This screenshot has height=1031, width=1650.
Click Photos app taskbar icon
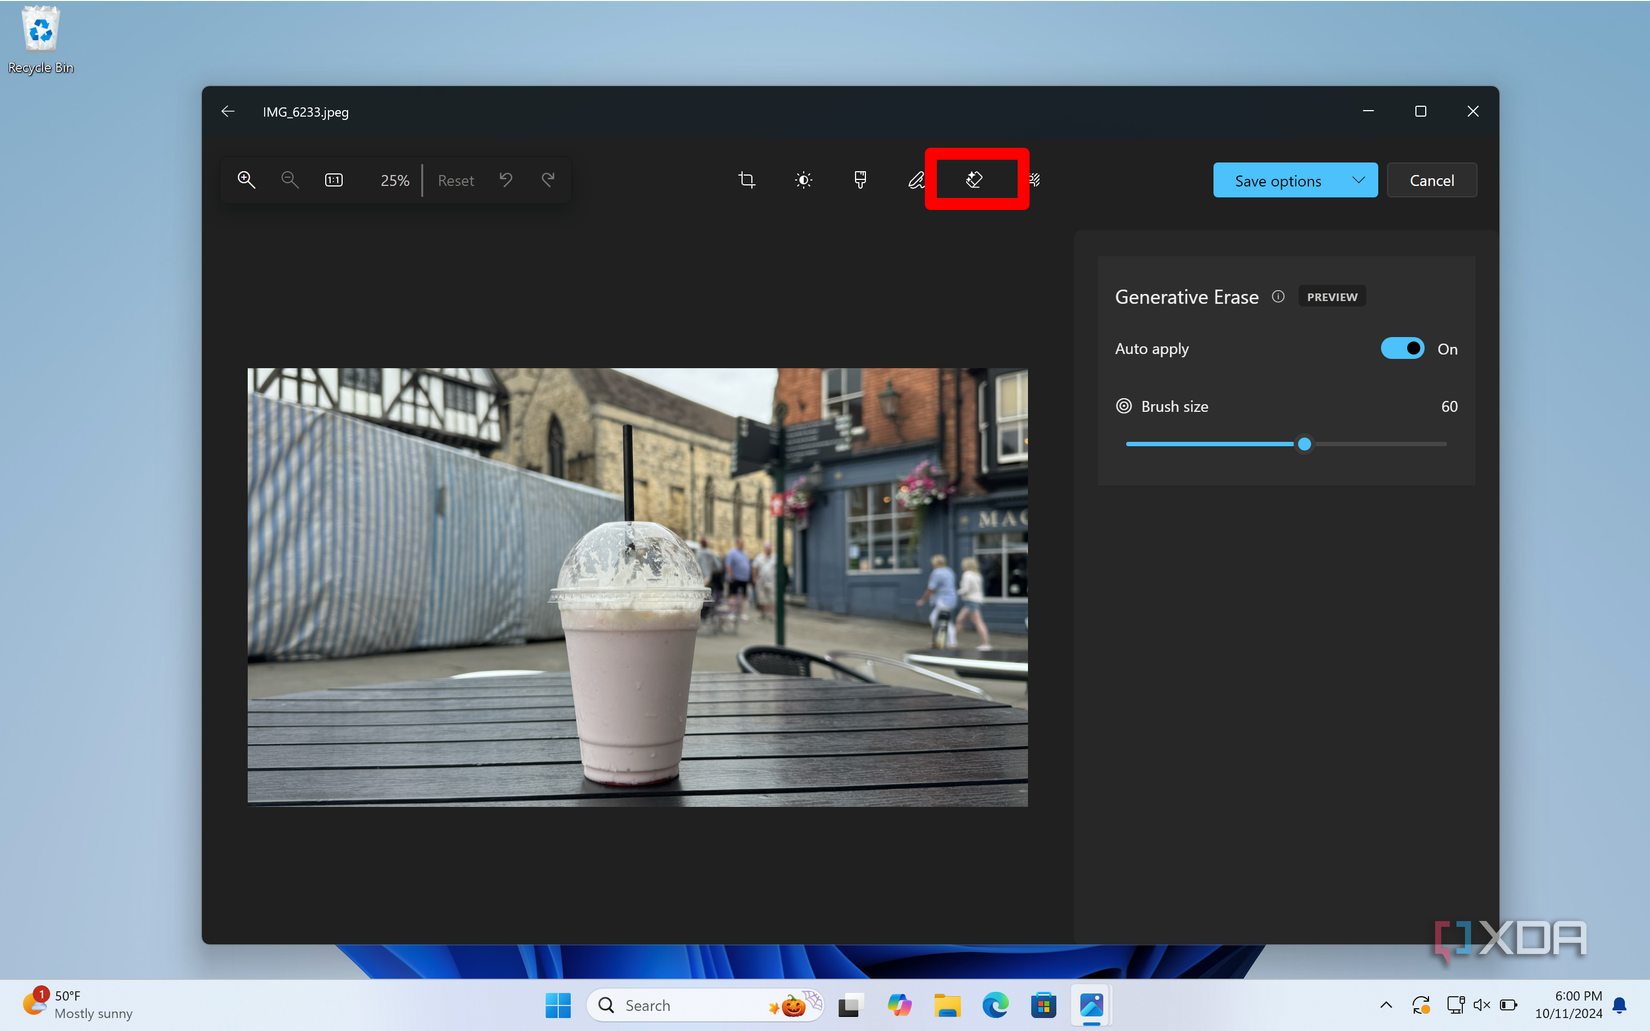pos(1092,1005)
